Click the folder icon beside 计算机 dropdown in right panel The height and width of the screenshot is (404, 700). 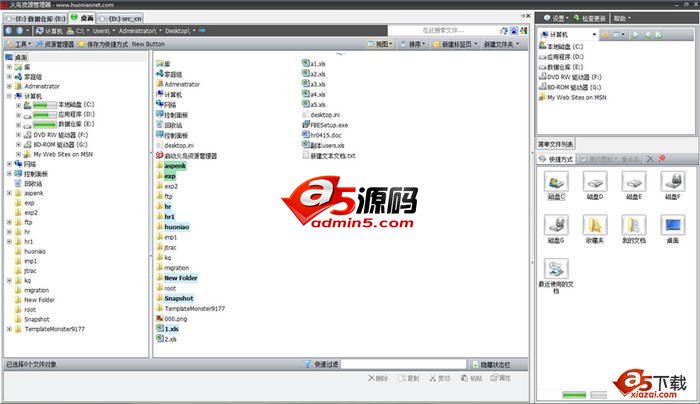point(606,34)
